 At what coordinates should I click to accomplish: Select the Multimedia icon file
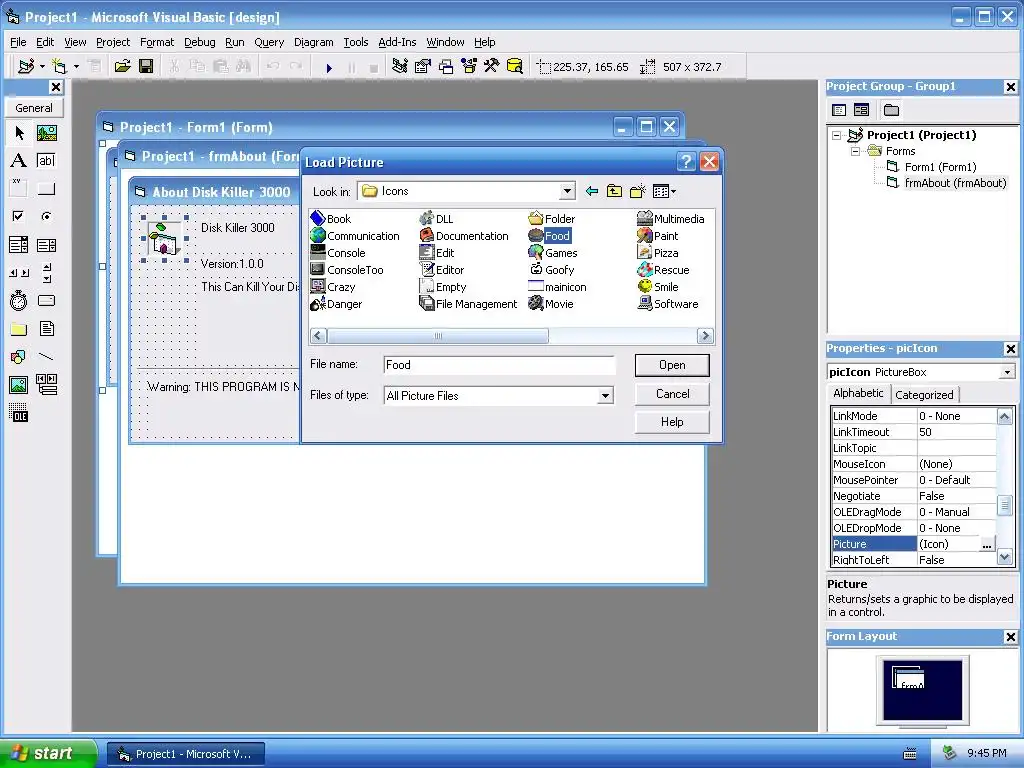click(671, 219)
